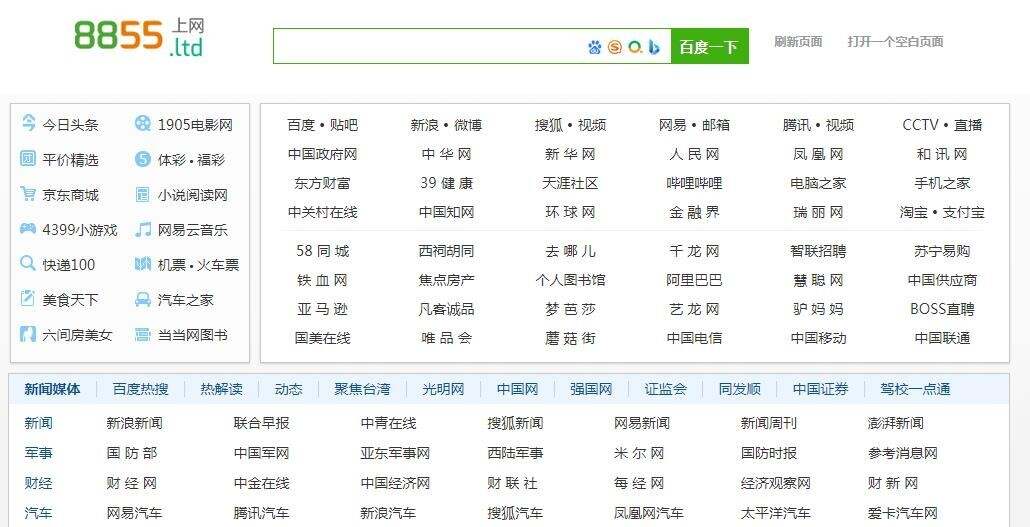
Task: Open the CCTV·直播 link
Action: click(x=942, y=125)
